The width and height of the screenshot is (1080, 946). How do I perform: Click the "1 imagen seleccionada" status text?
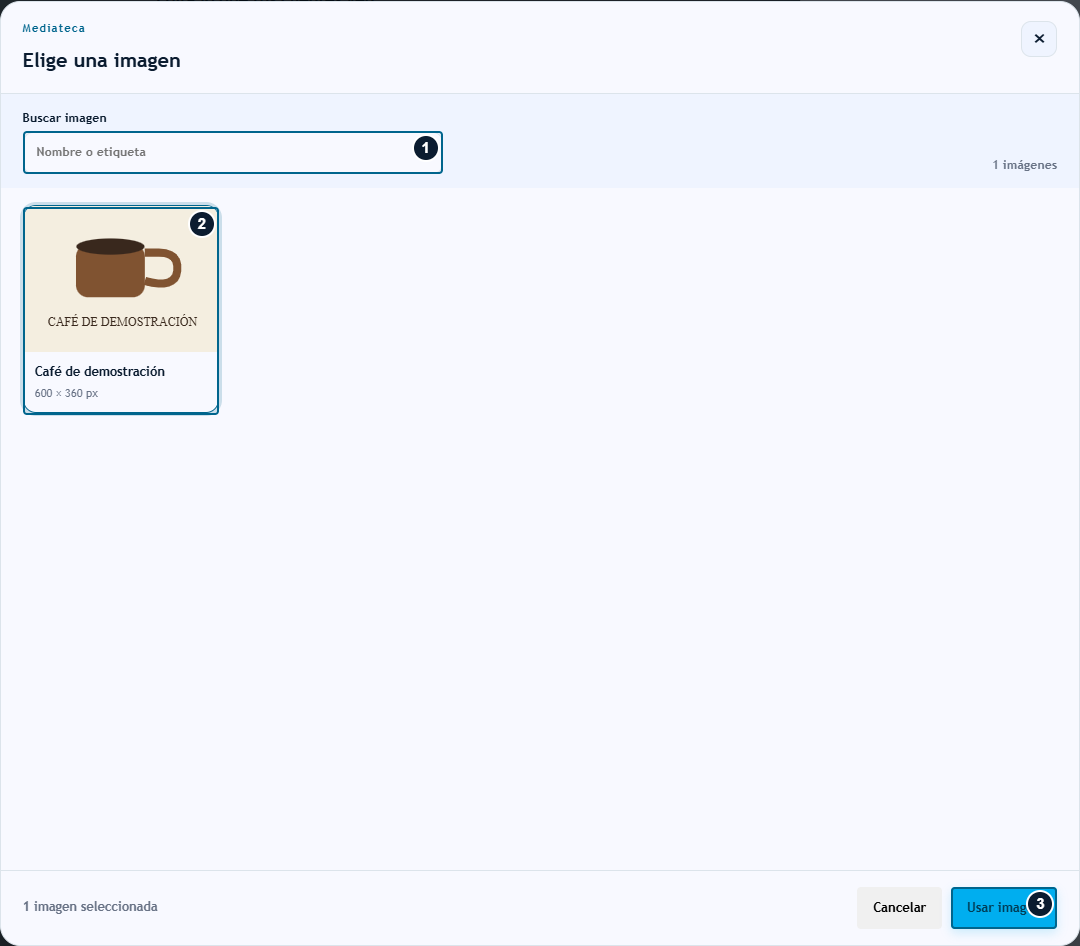point(90,907)
